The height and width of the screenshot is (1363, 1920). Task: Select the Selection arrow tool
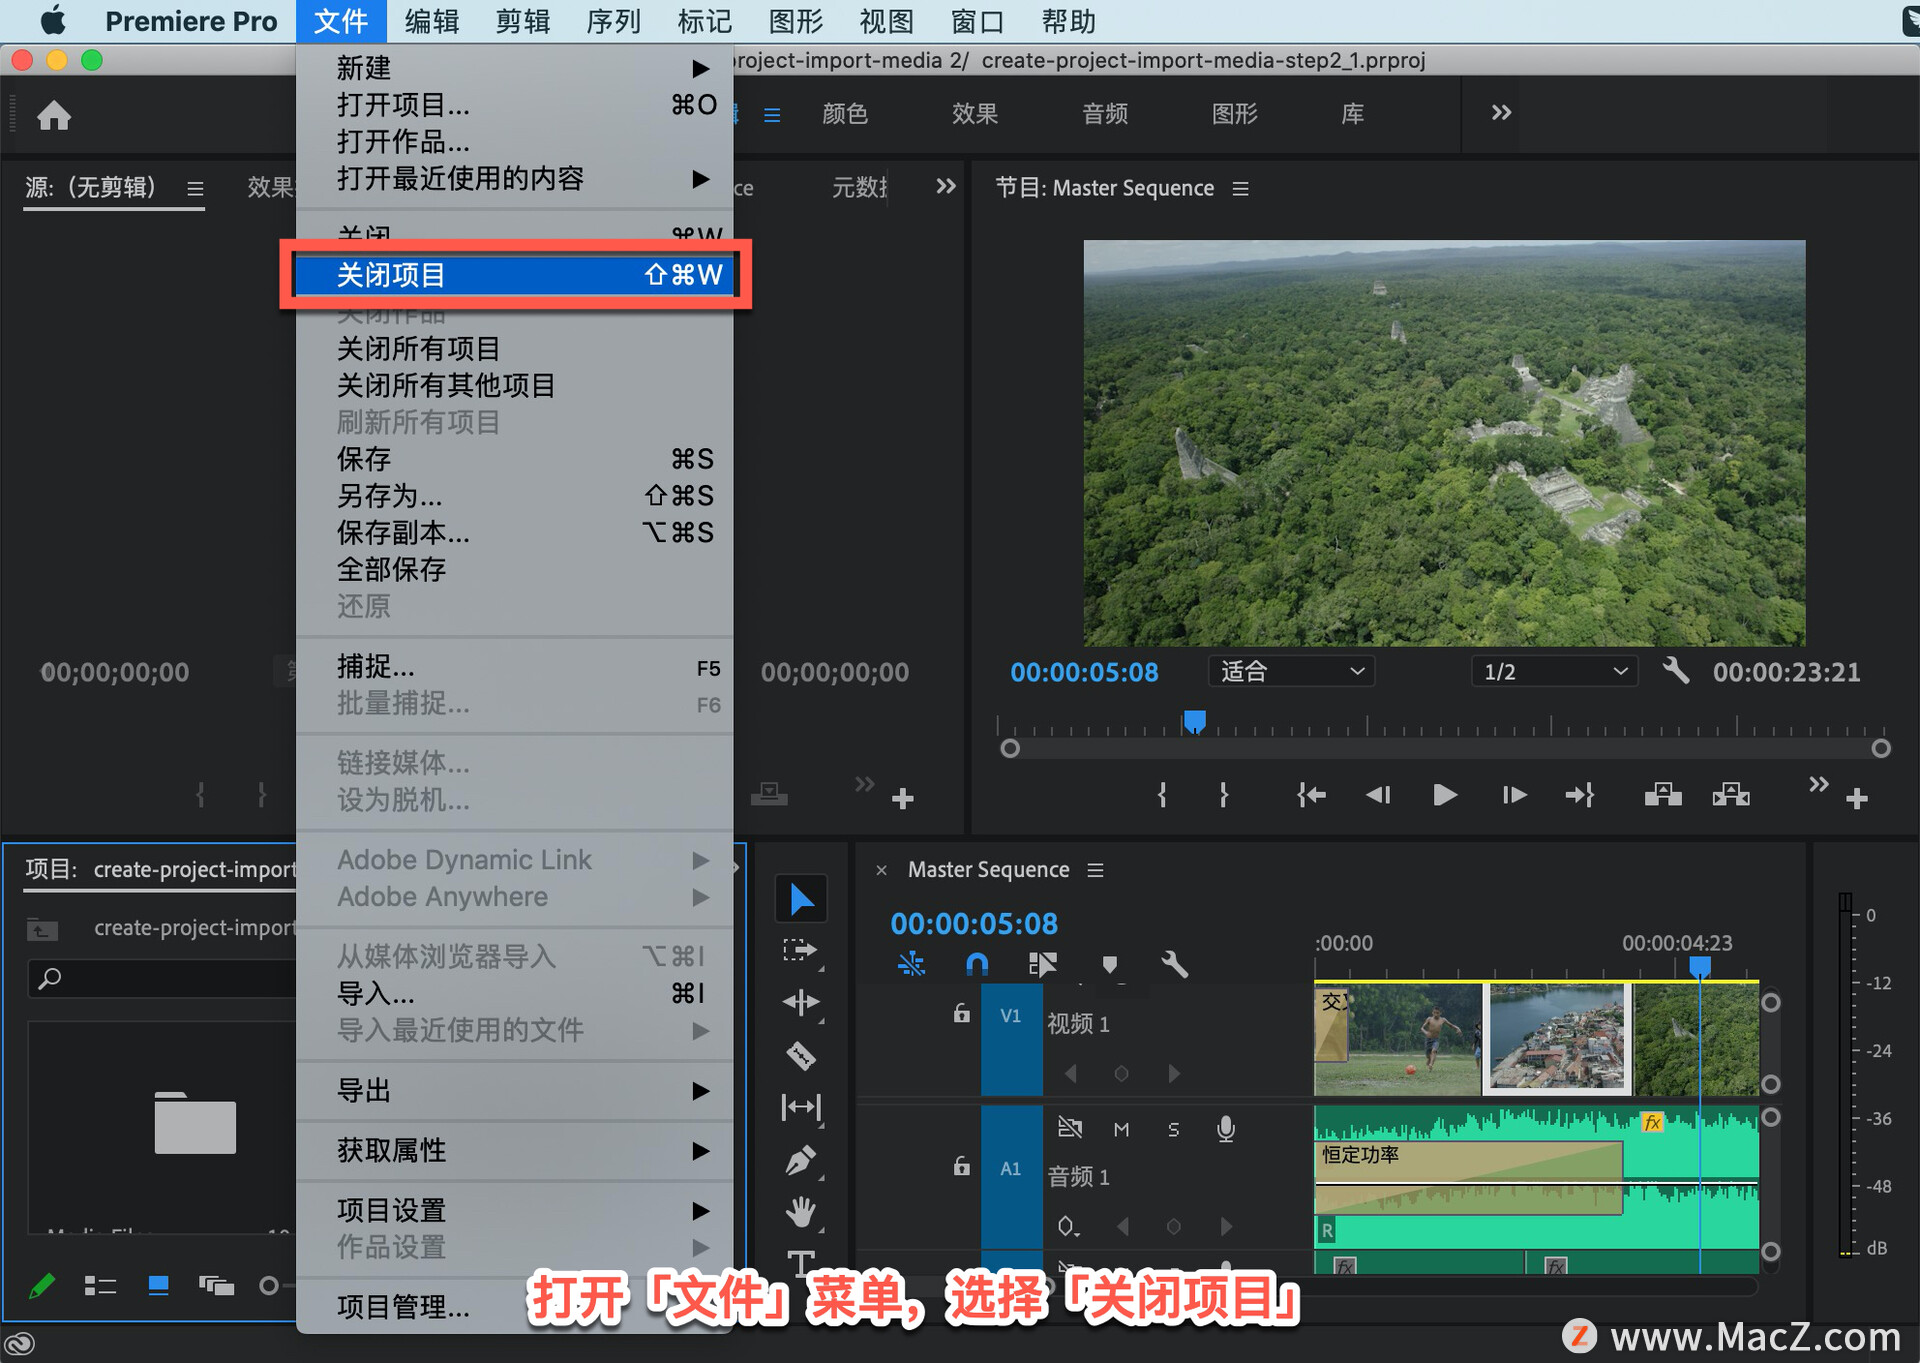[801, 899]
